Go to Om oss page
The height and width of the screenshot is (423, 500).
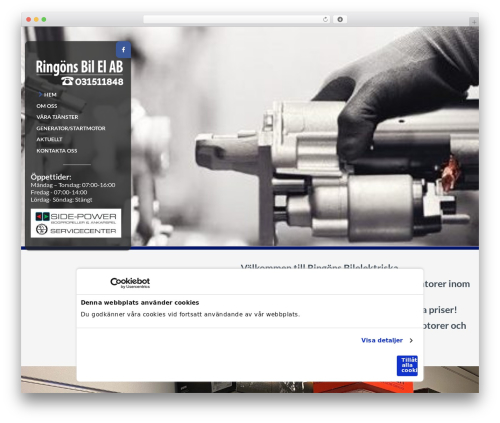pos(47,106)
